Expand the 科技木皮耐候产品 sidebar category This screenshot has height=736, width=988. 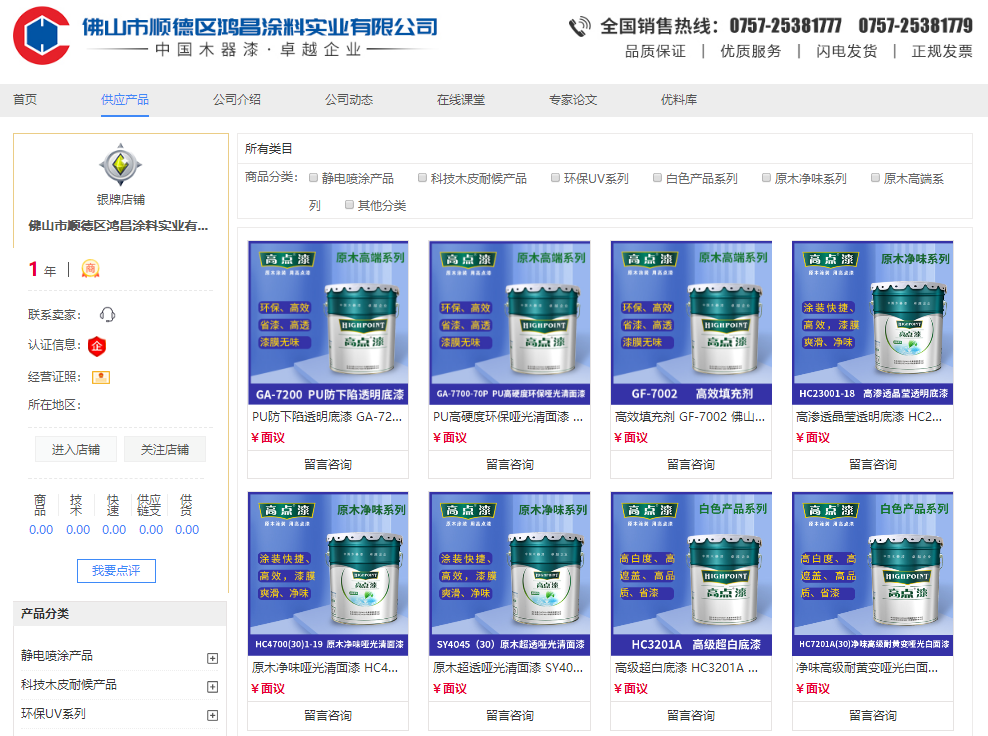coord(212,686)
